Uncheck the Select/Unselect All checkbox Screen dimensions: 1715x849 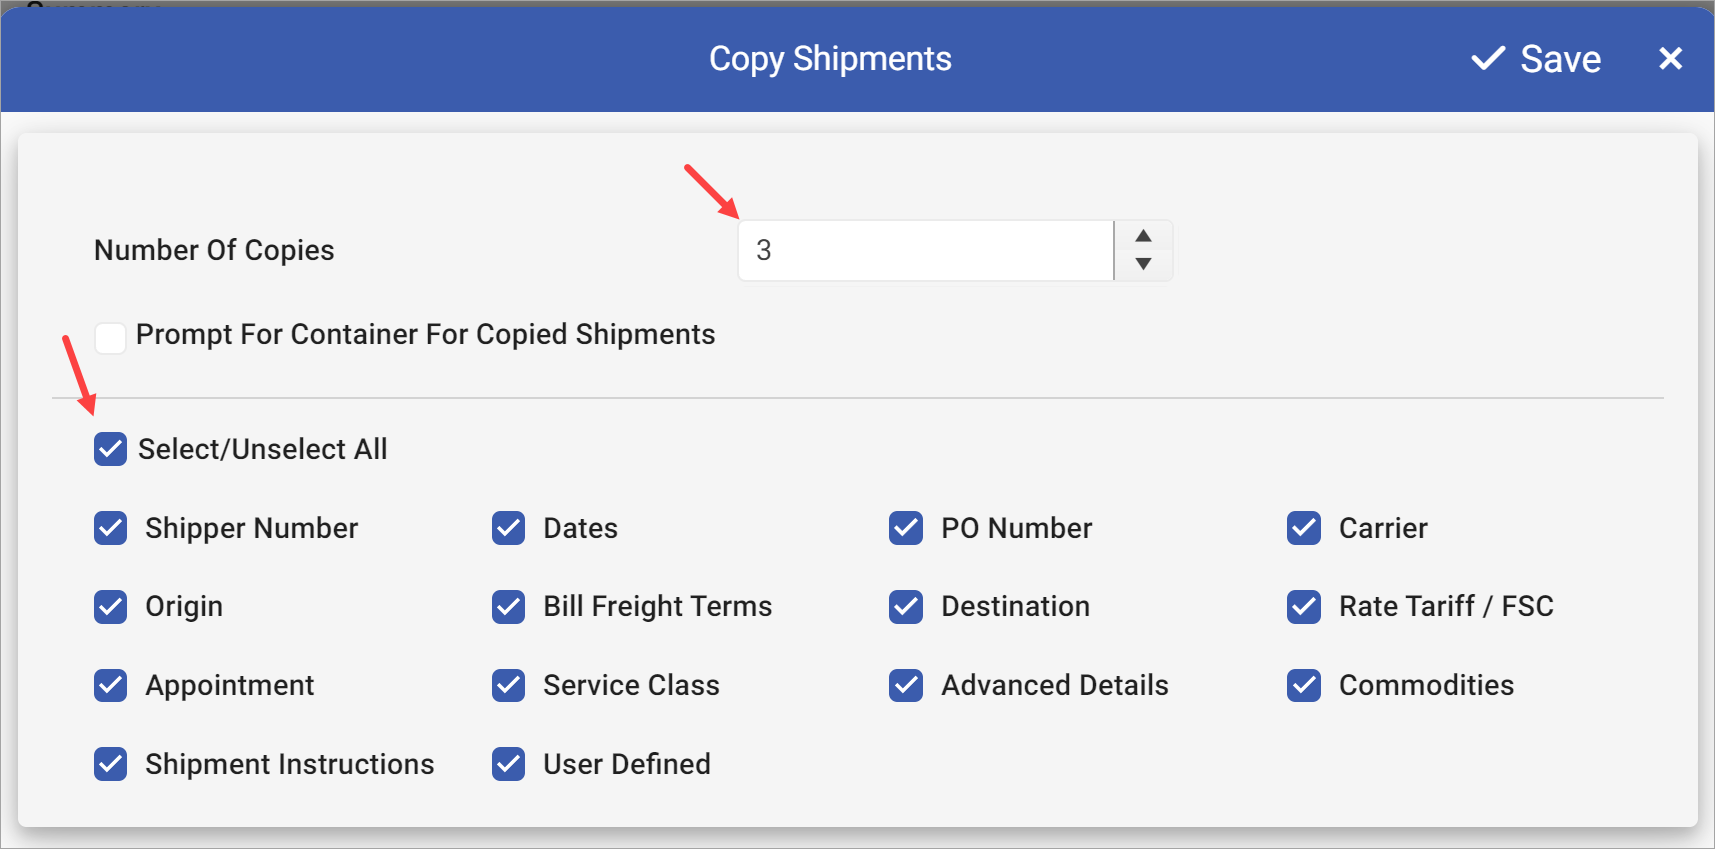110,449
